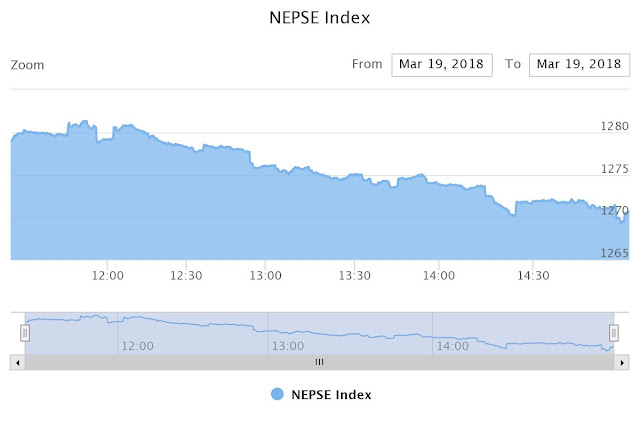Click the 13:30 tick on x-axis
Viewport: 640px width, 427px height.
pyautogui.click(x=355, y=276)
